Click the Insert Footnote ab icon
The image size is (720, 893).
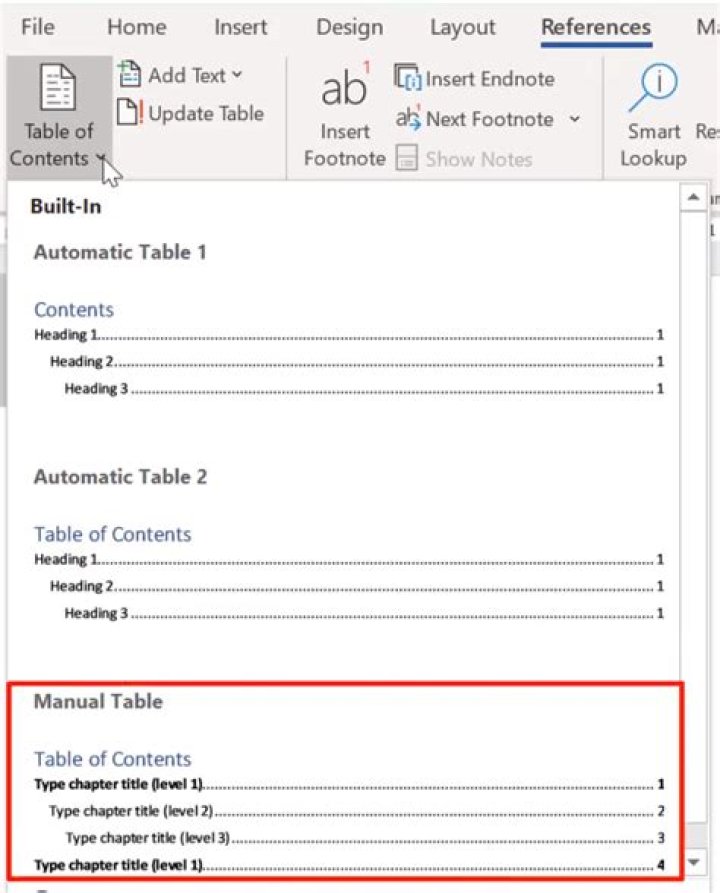(344, 88)
